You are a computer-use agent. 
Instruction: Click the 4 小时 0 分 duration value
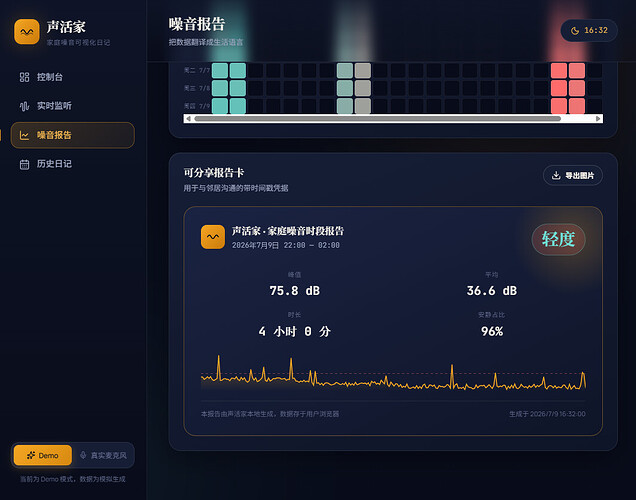(294, 331)
